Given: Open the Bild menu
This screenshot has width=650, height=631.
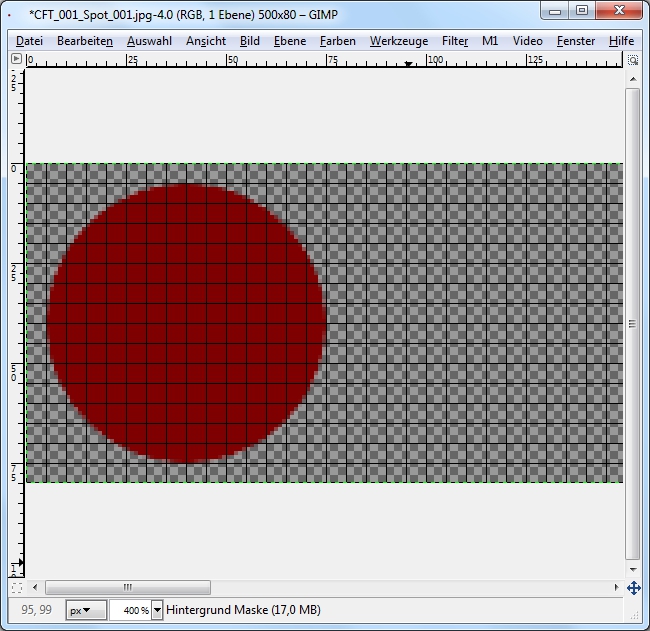Looking at the screenshot, I should pyautogui.click(x=250, y=41).
